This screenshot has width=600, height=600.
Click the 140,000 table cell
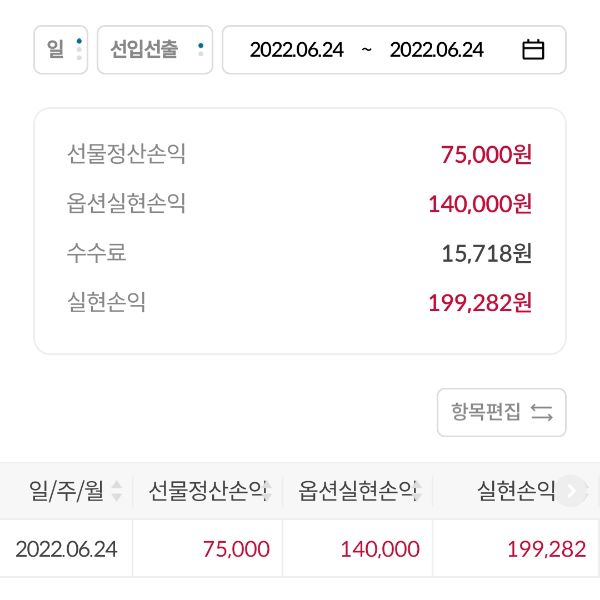tap(379, 549)
